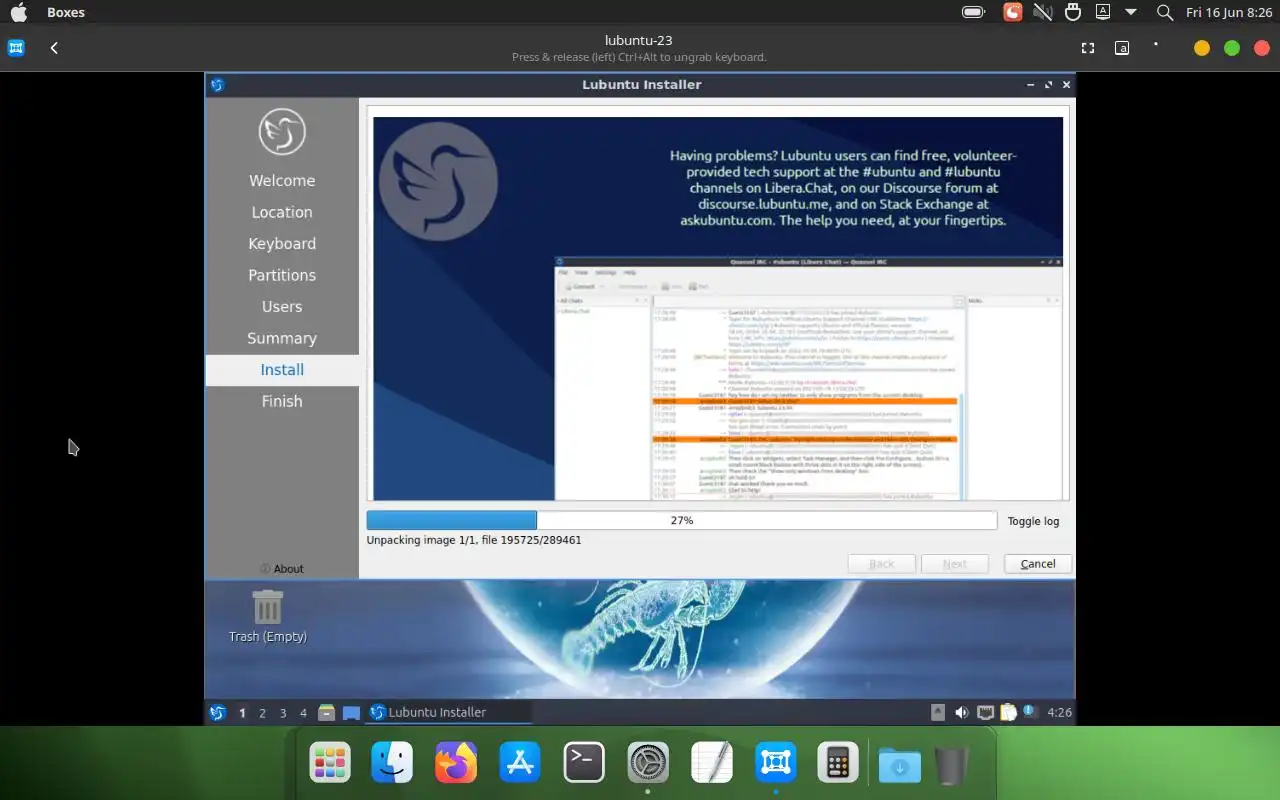The image size is (1280, 800).
Task: Click the Fri 16 Jun 8:26 clock
Action: (1228, 12)
